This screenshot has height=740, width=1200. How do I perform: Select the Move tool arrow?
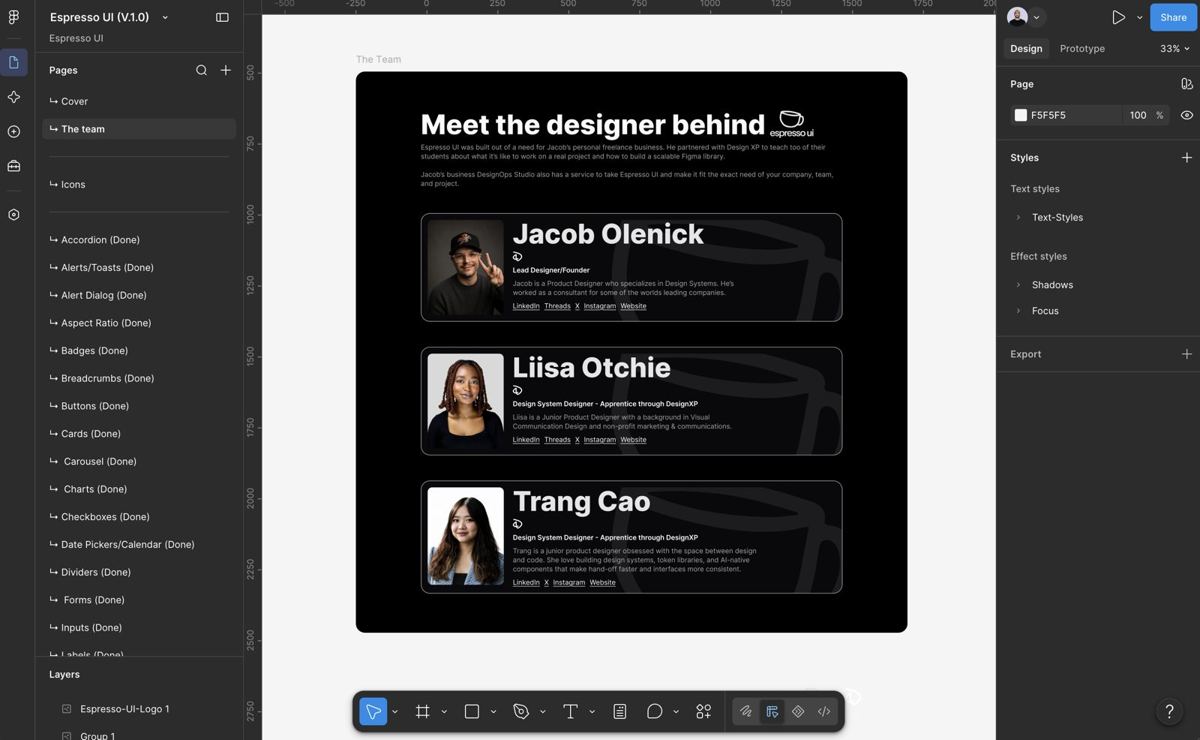coord(373,711)
